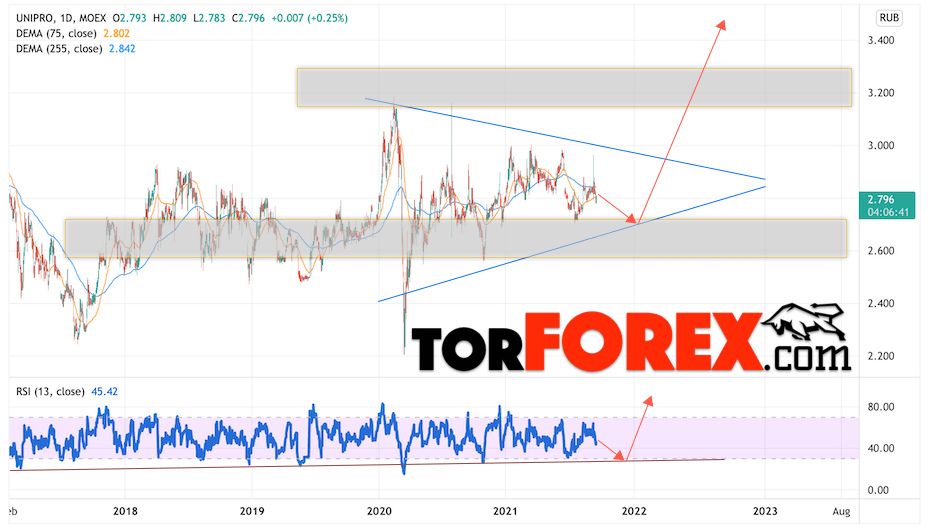Viewport: 929px width, 529px height.
Task: Click the 2023 time axis label
Action: point(765,511)
